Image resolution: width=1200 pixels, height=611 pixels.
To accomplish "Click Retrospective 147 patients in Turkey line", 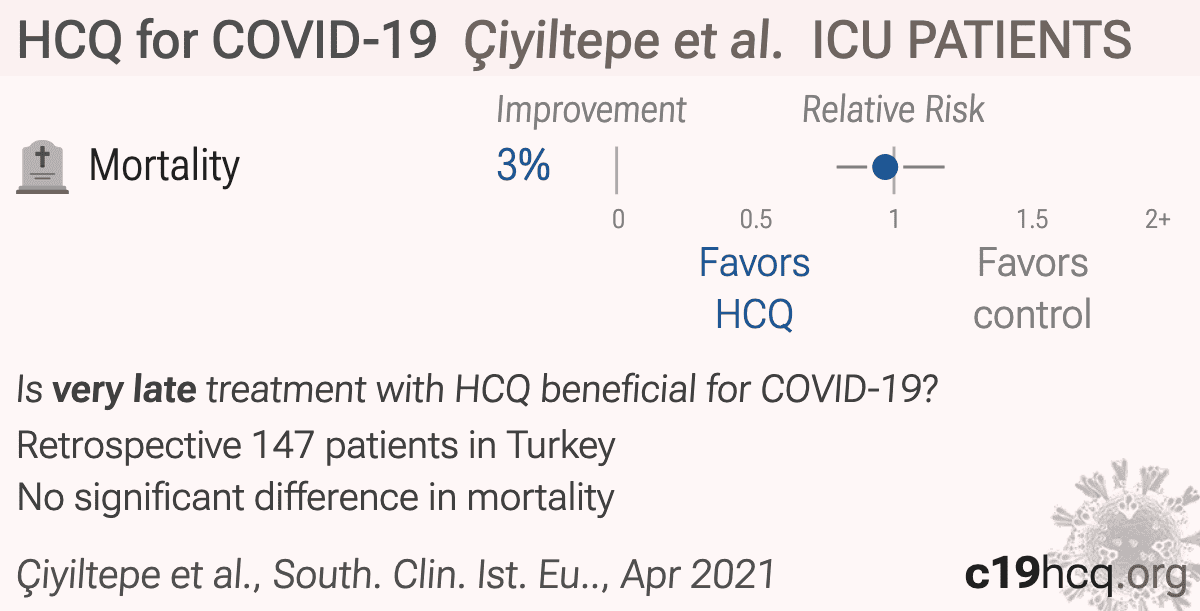I will [x=316, y=445].
